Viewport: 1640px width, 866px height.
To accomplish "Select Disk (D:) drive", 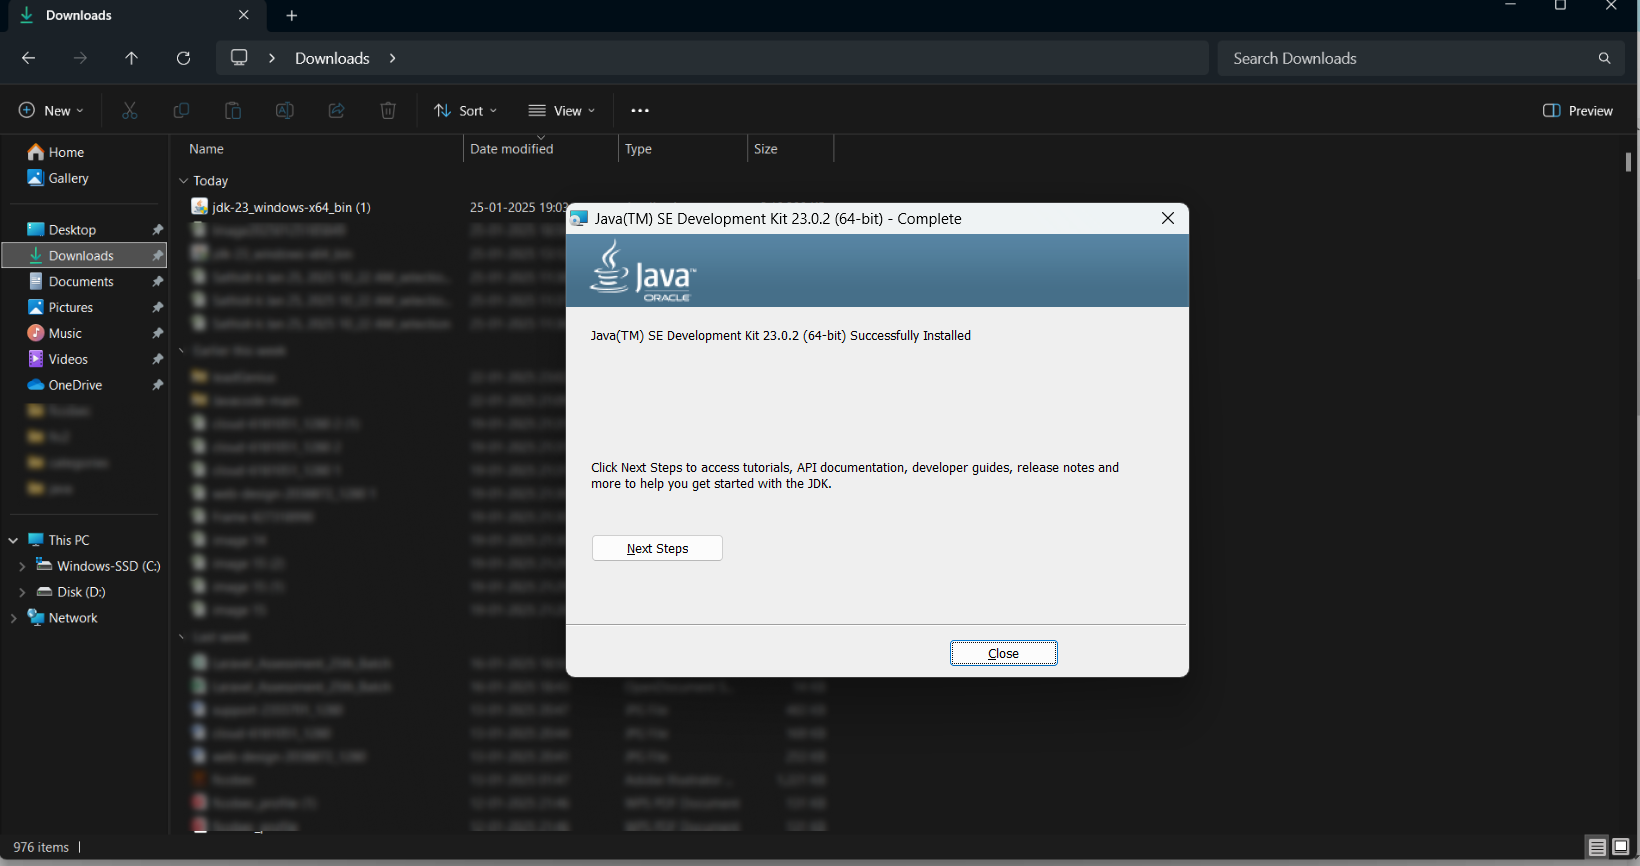I will pyautogui.click(x=81, y=592).
